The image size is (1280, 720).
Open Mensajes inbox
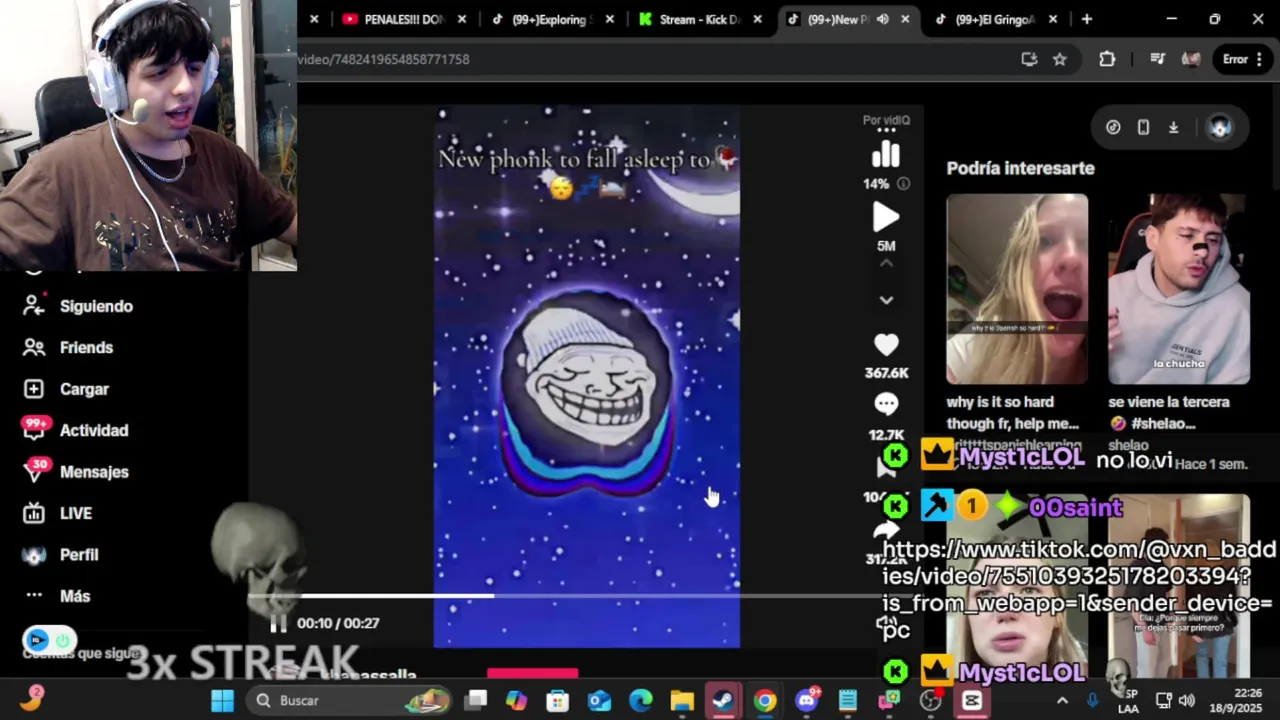75,471
